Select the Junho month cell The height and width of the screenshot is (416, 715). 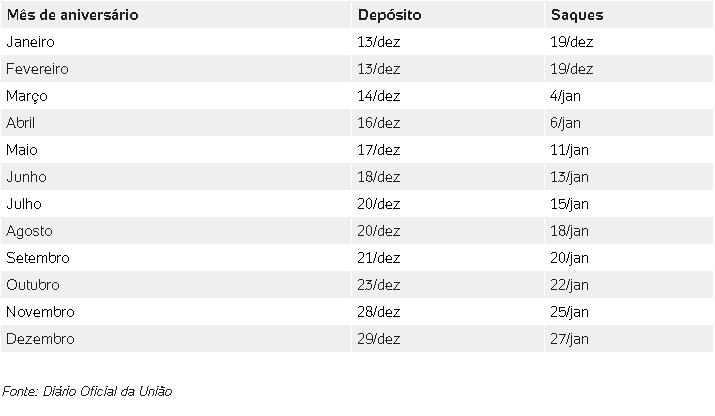tap(26, 178)
